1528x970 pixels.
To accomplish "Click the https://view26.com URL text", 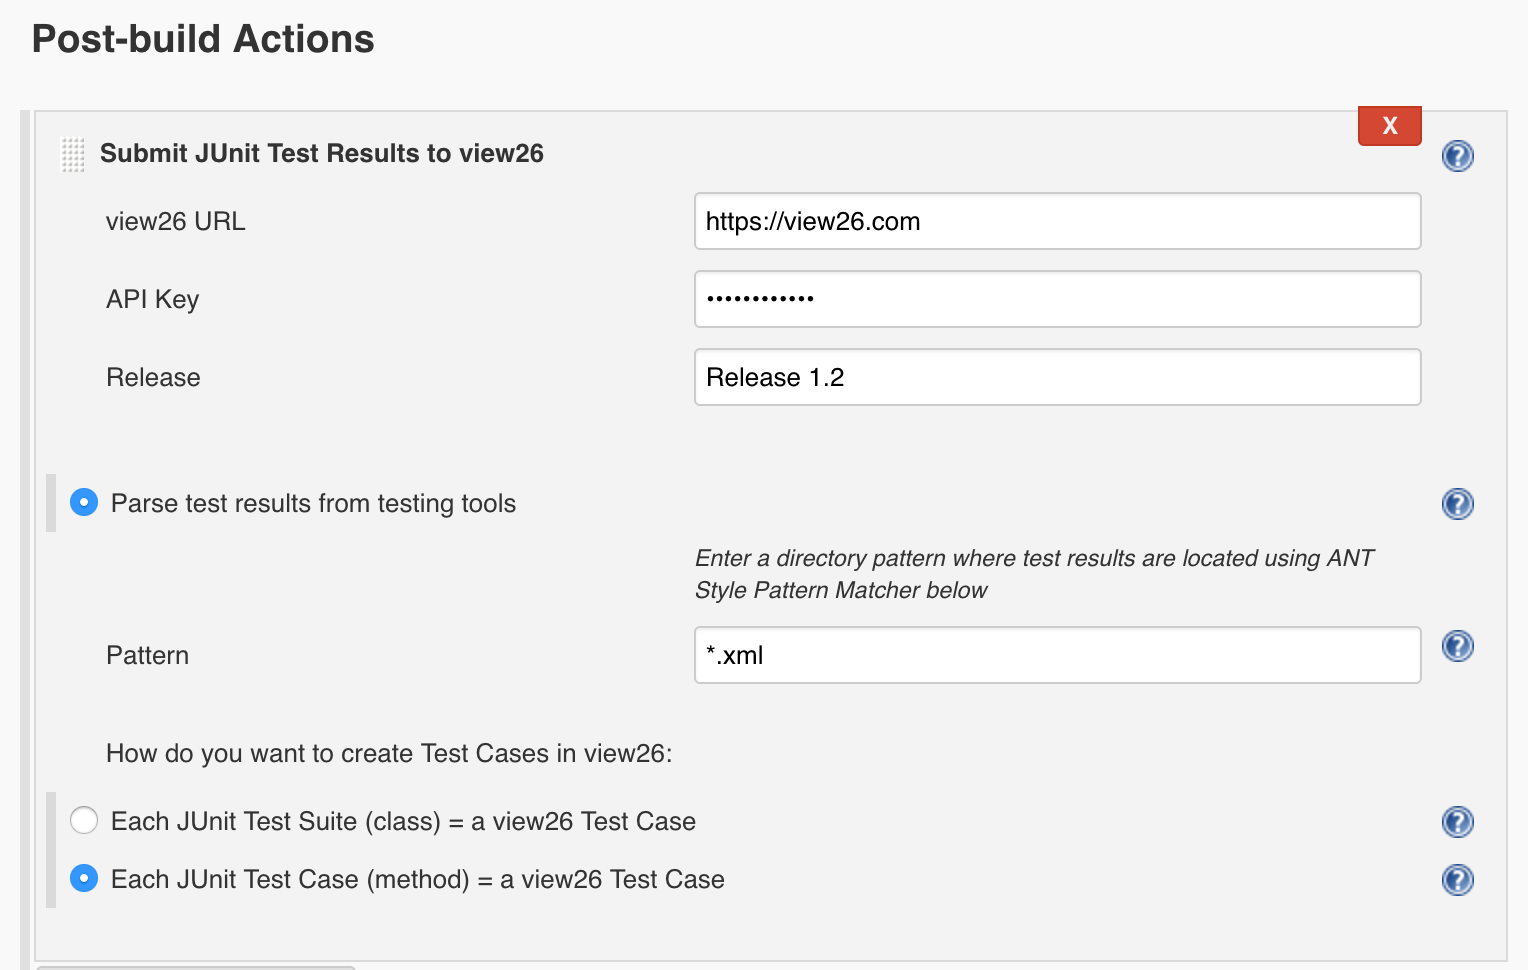I will pyautogui.click(x=1057, y=221).
